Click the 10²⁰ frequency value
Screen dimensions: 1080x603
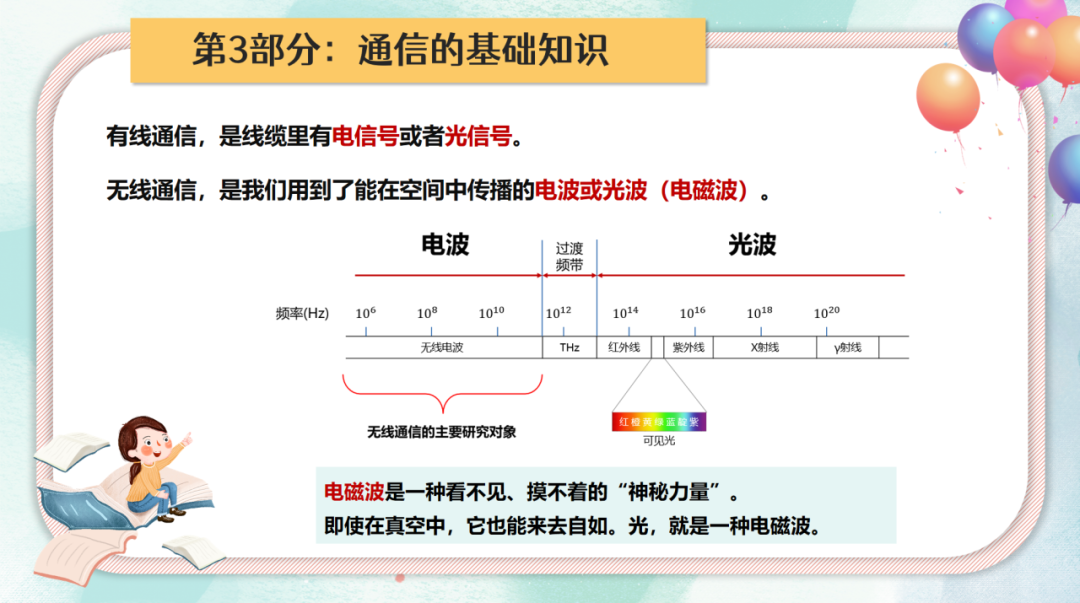827,313
